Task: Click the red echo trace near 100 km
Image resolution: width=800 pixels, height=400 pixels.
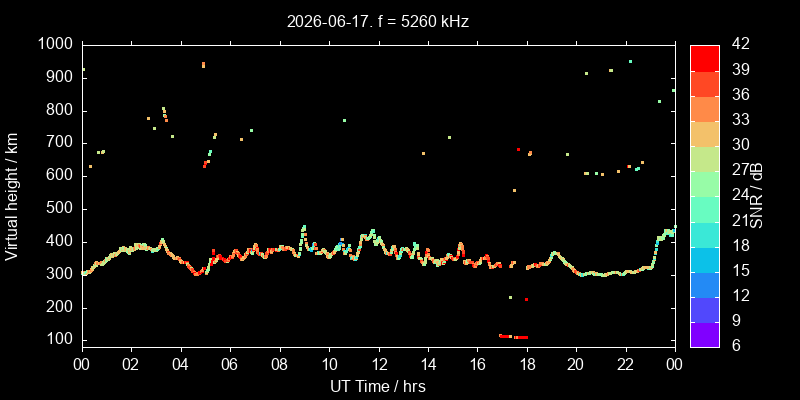Action: point(513,337)
